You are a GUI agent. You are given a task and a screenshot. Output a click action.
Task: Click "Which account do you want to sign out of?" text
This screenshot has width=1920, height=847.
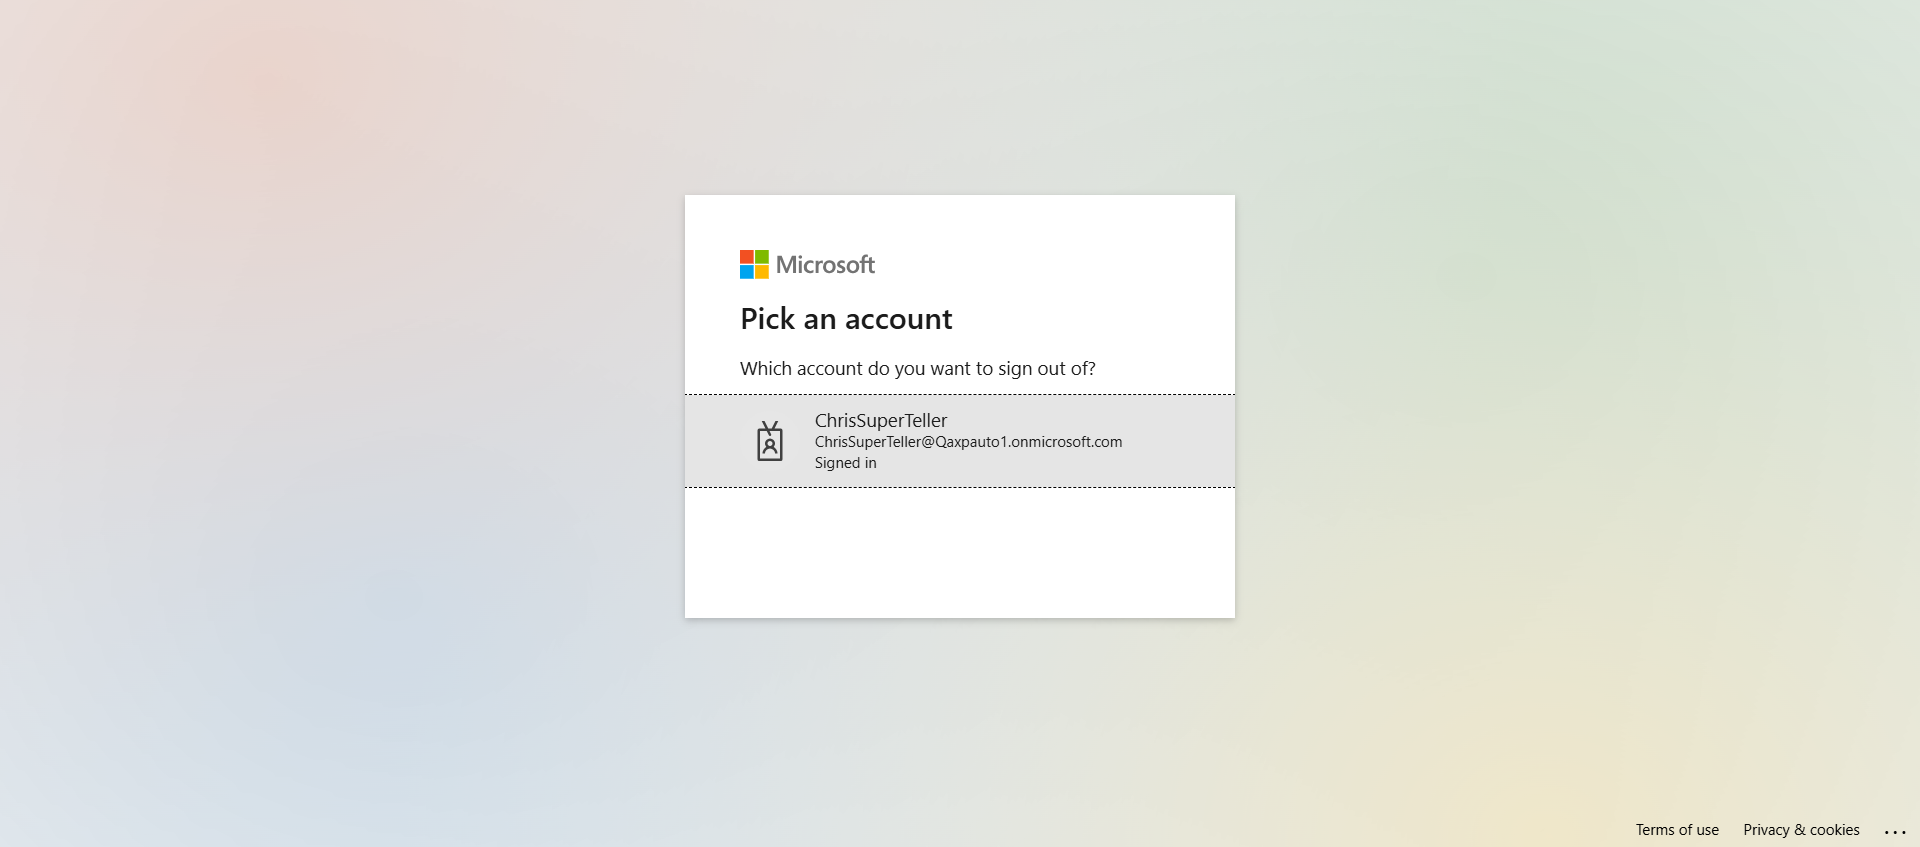[x=918, y=369]
